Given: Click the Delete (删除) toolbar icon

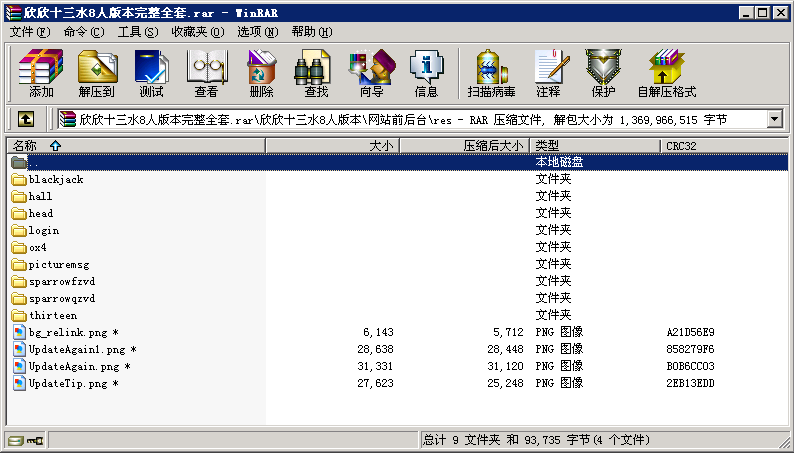Looking at the screenshot, I should pos(261,73).
